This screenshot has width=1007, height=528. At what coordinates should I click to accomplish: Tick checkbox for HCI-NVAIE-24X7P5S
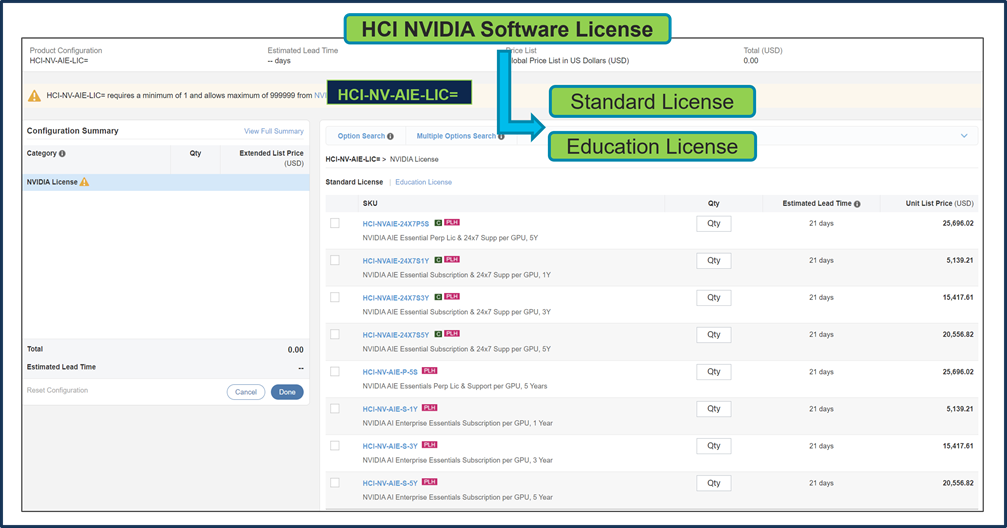pos(335,223)
